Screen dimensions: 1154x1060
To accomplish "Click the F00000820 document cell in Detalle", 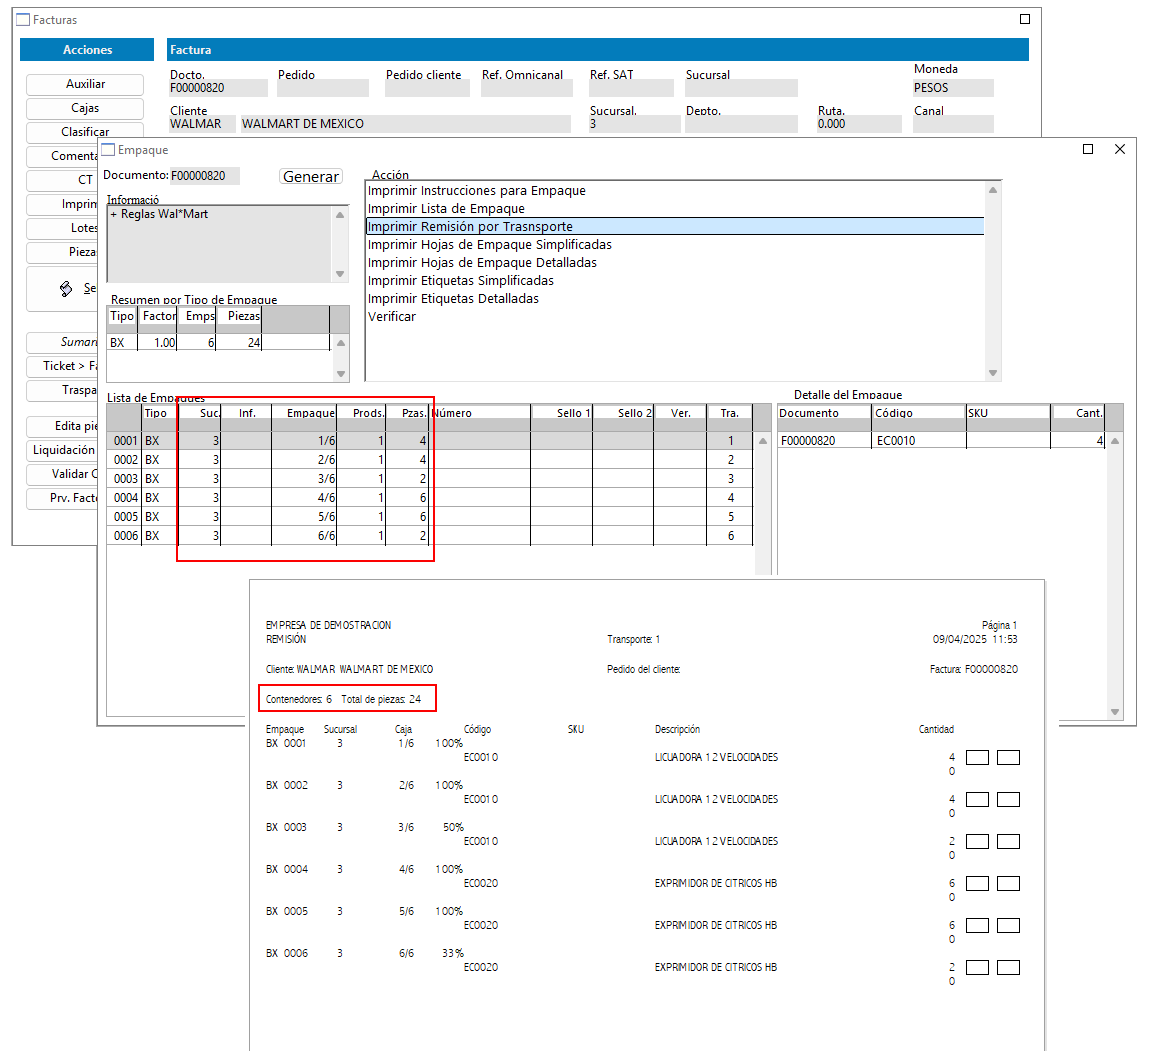I will click(x=825, y=441).
